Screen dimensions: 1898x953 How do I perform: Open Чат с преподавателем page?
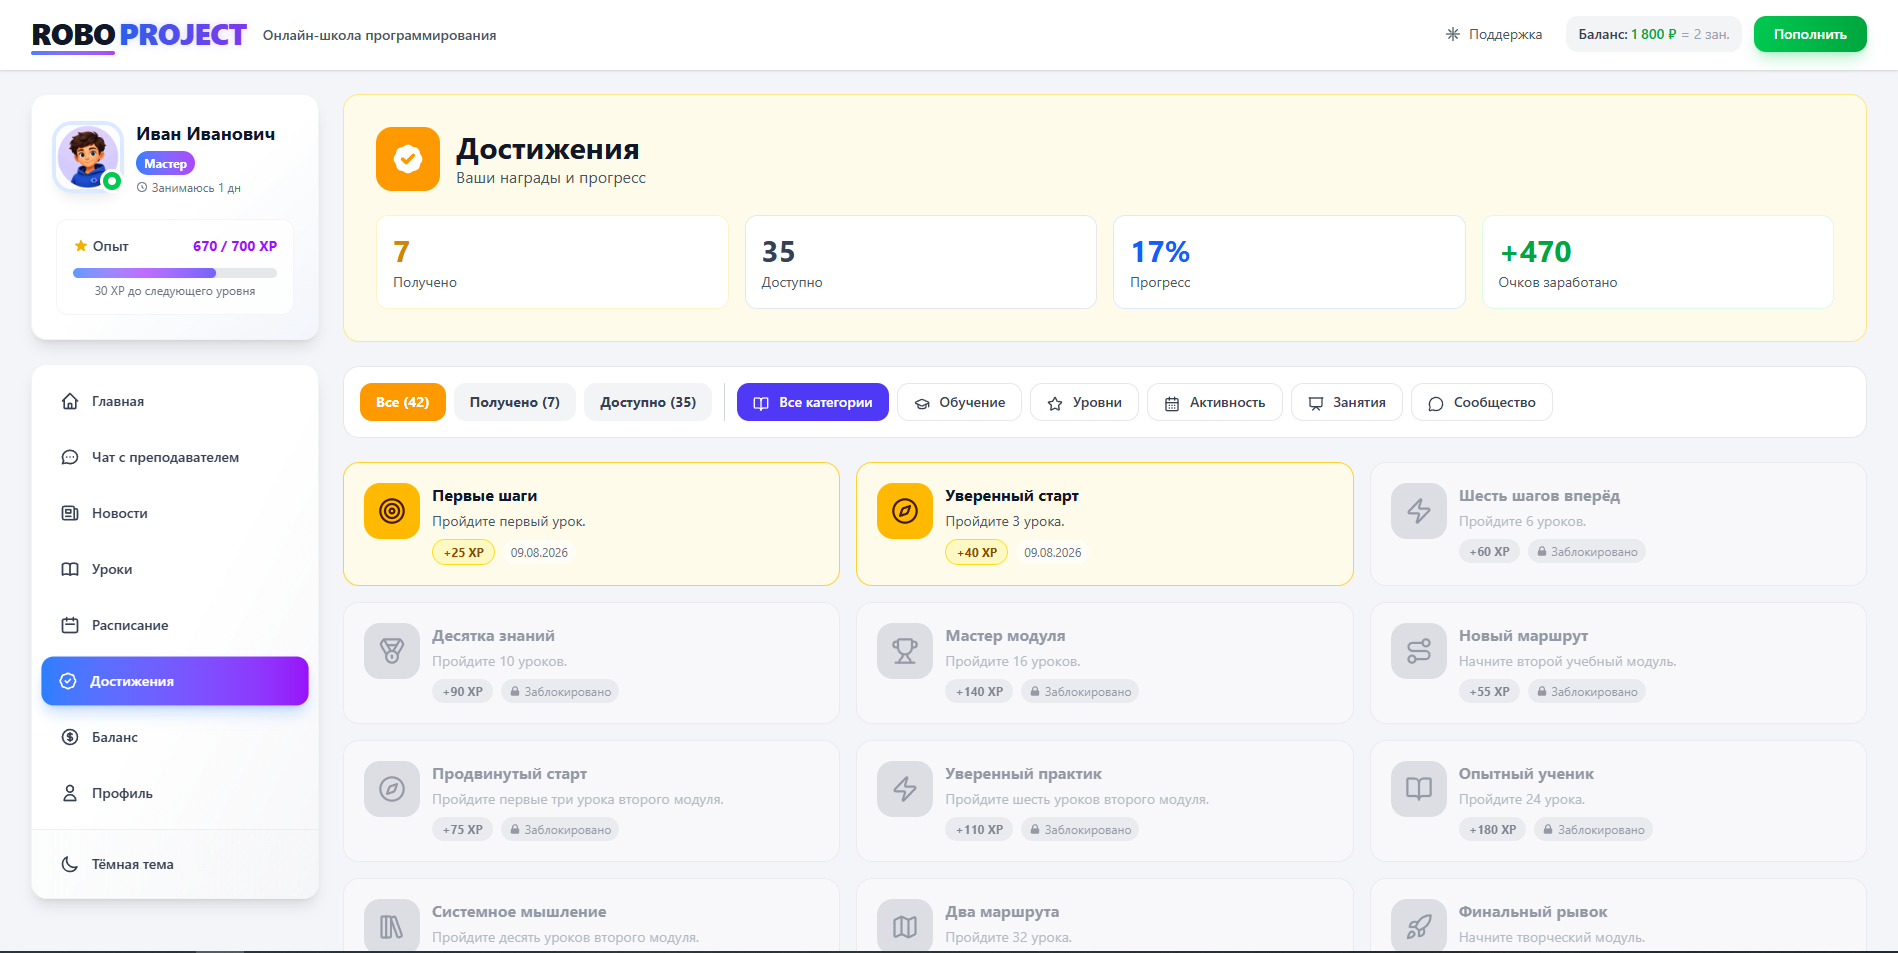175,457
